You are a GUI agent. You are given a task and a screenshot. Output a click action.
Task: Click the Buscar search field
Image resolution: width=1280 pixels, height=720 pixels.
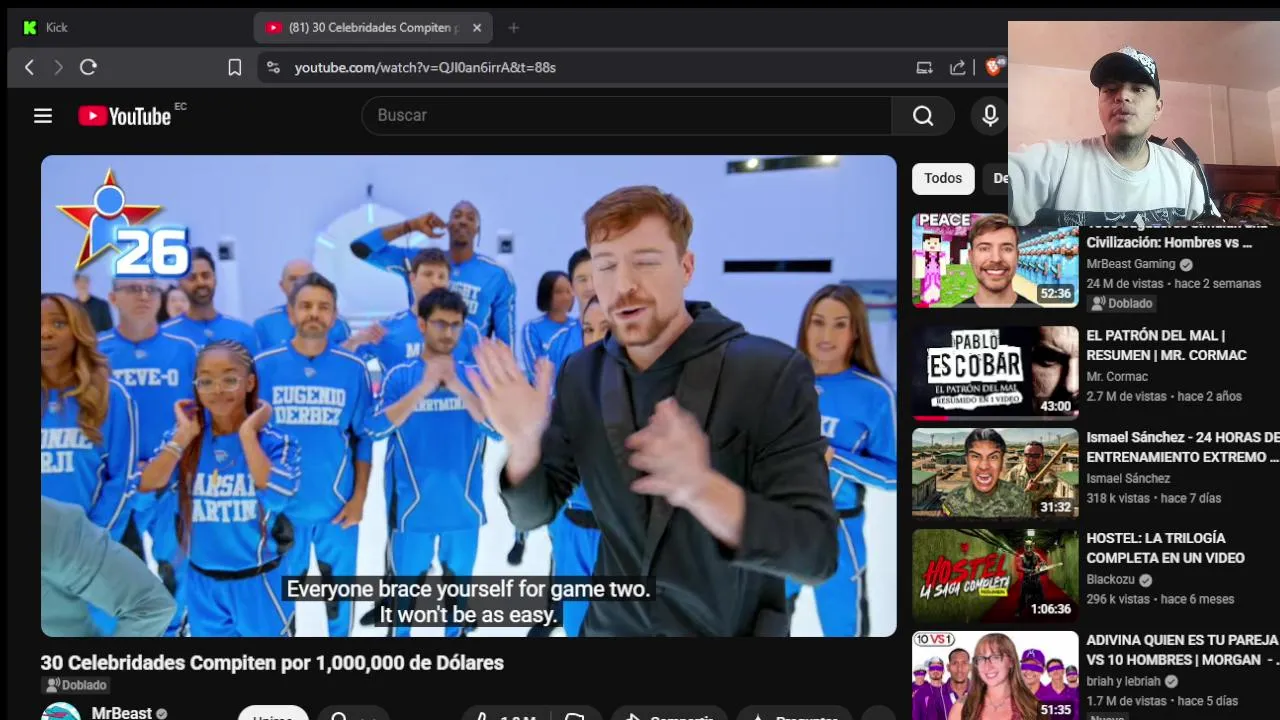(x=627, y=116)
